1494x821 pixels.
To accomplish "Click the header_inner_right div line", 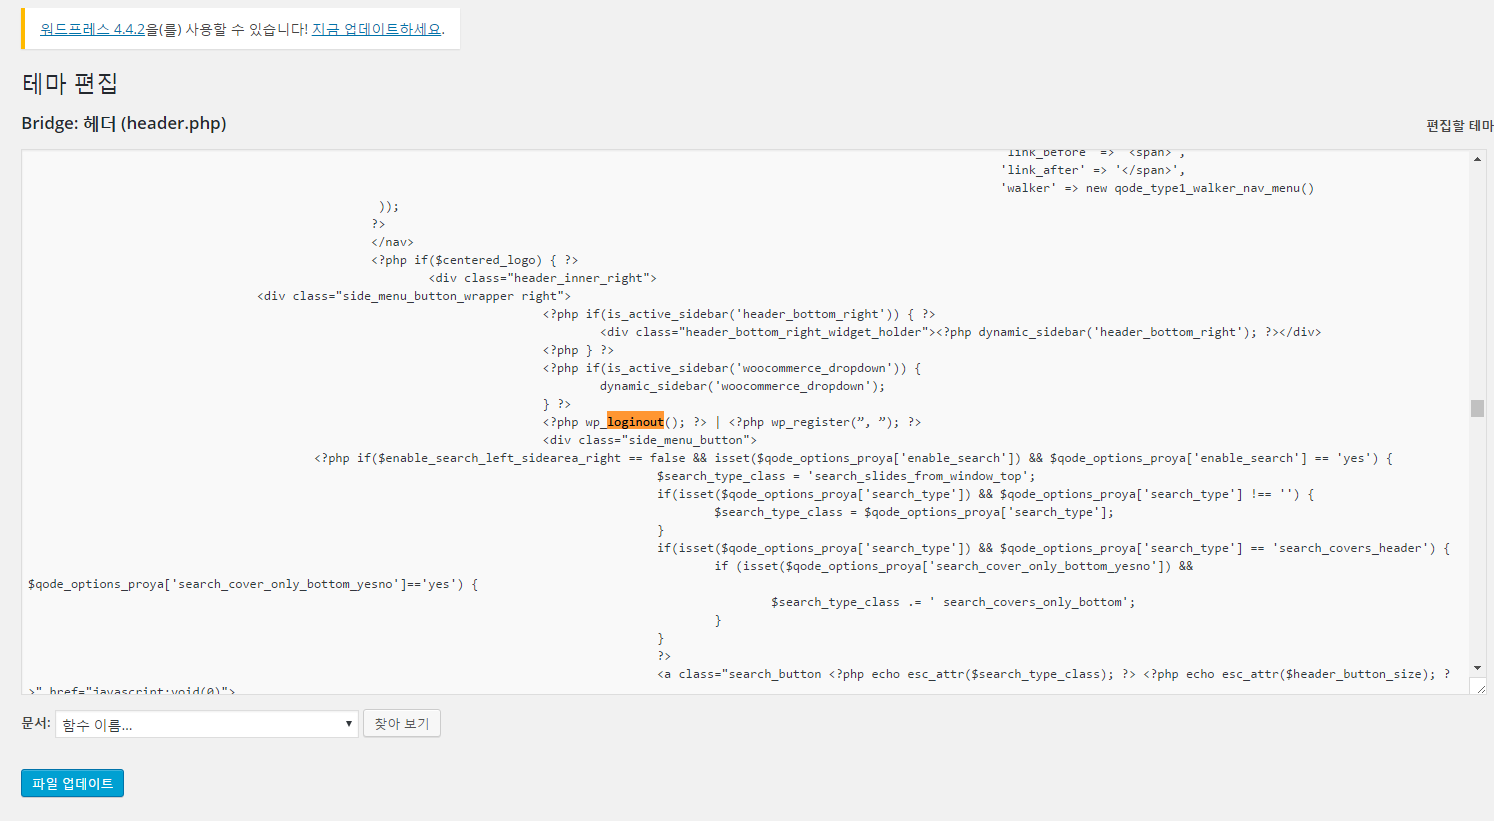I will (x=542, y=278).
